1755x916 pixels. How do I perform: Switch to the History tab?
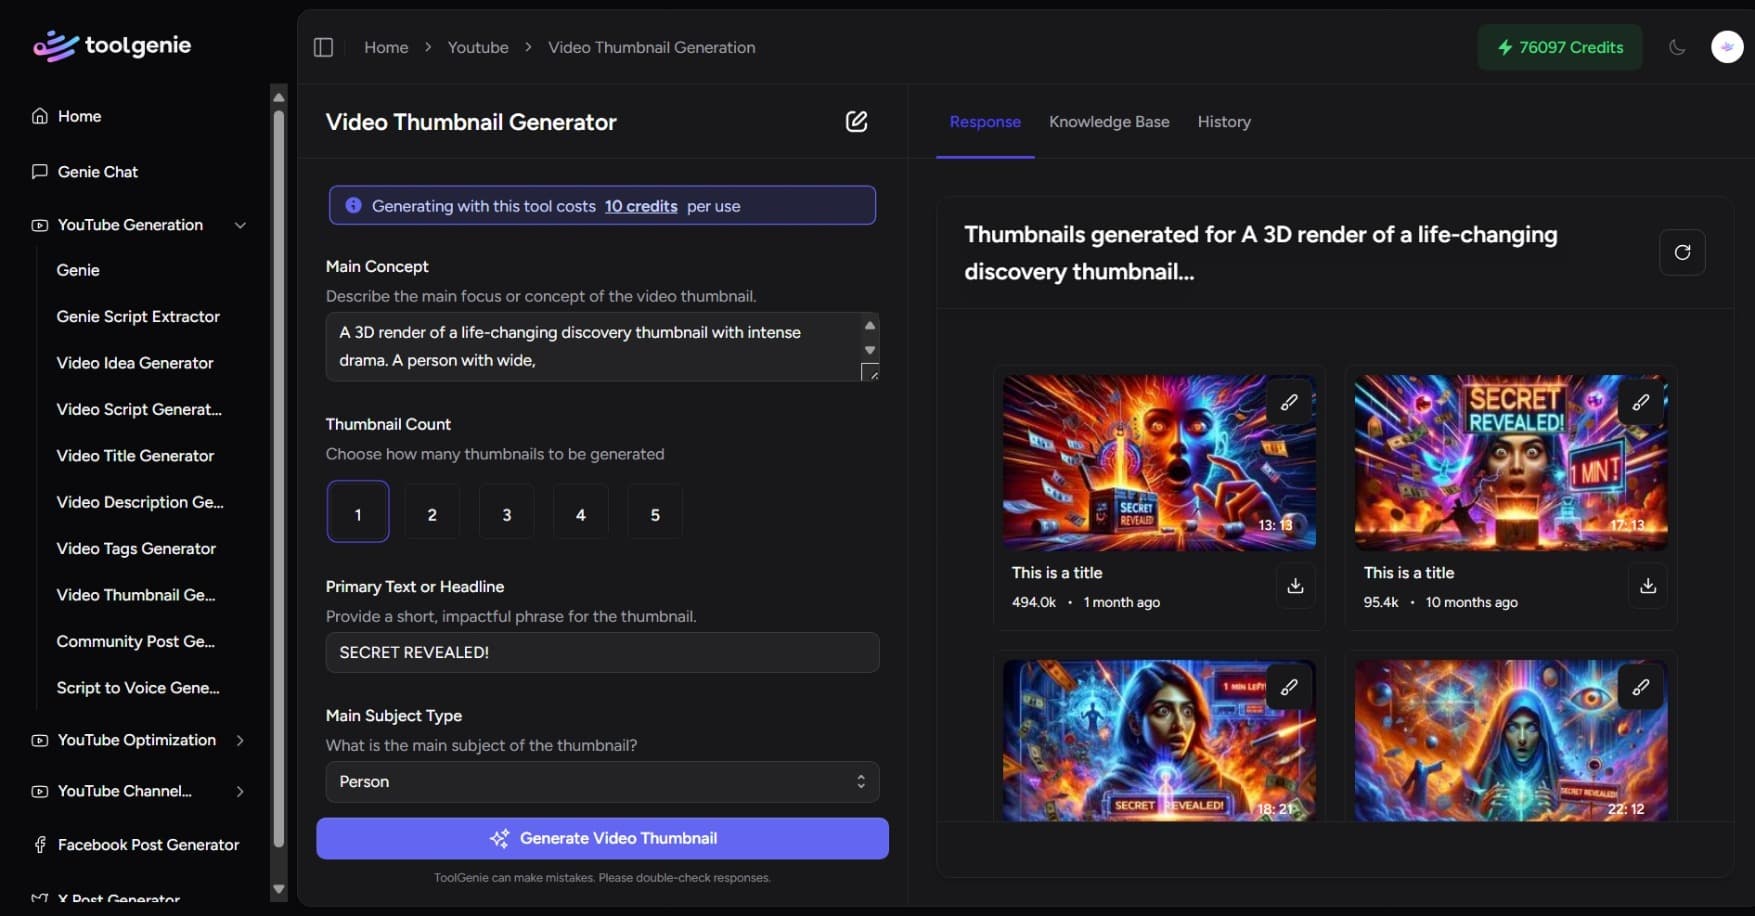[x=1224, y=122]
